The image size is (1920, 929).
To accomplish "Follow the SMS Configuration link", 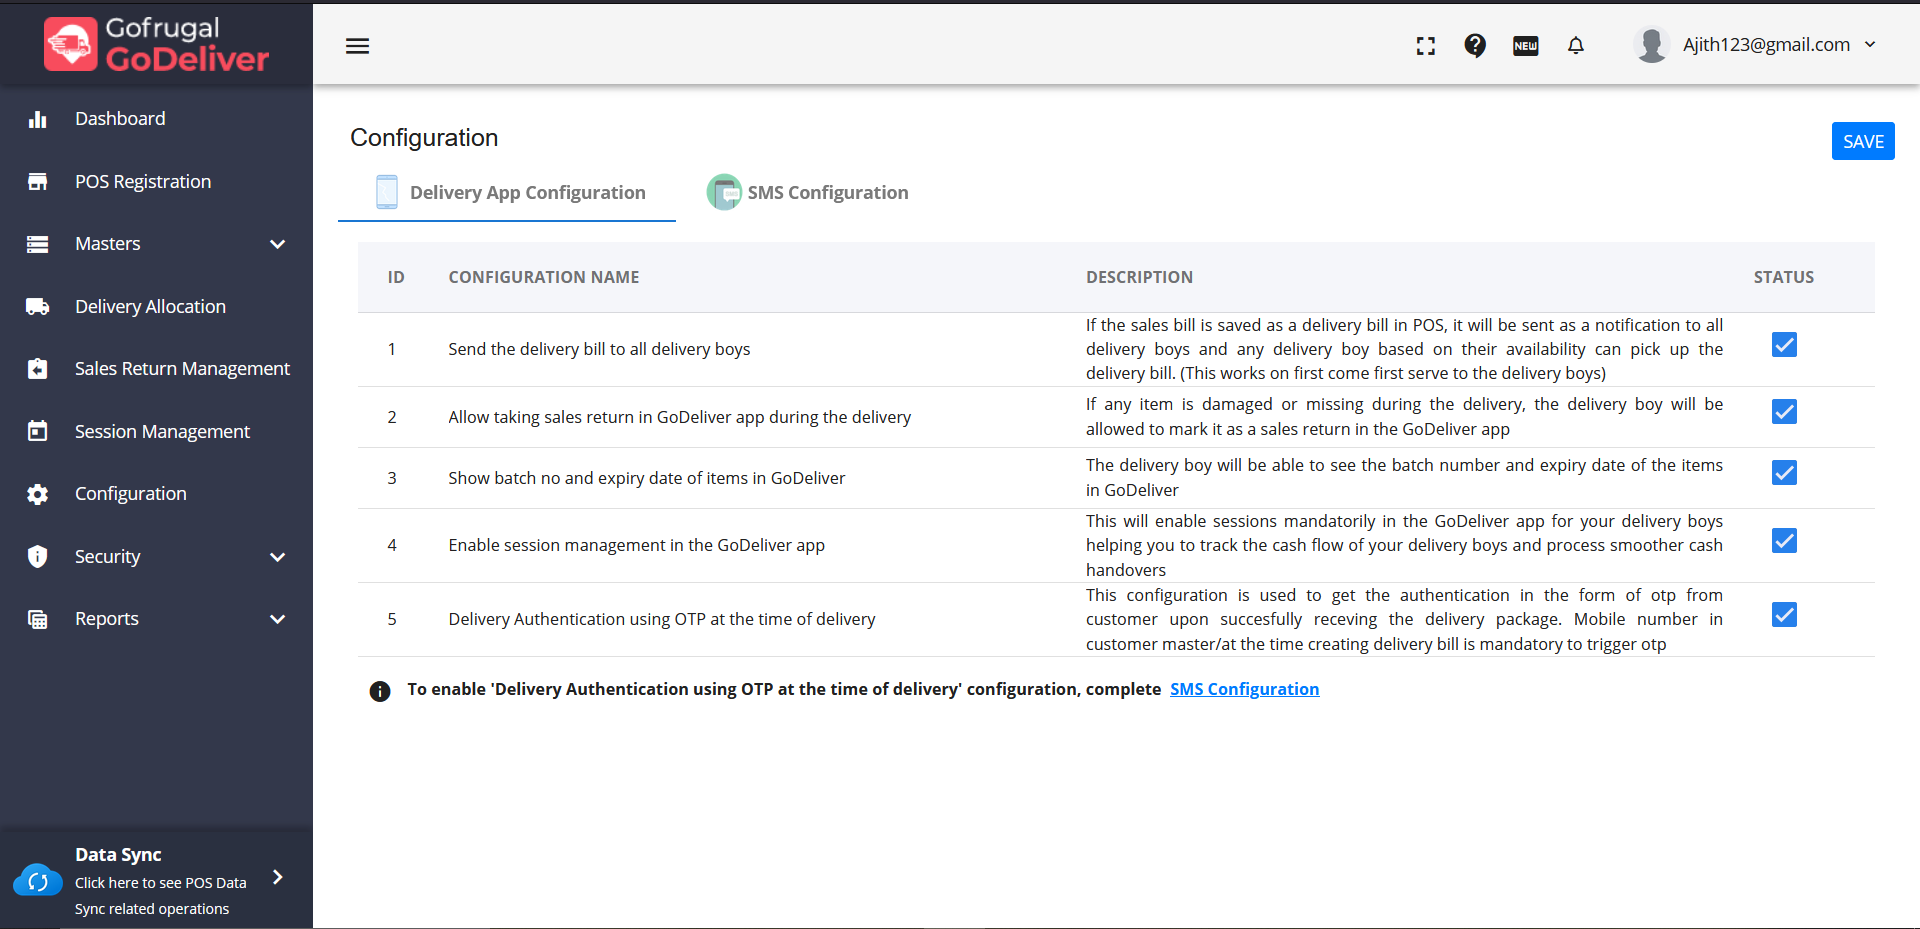I will (x=1244, y=689).
